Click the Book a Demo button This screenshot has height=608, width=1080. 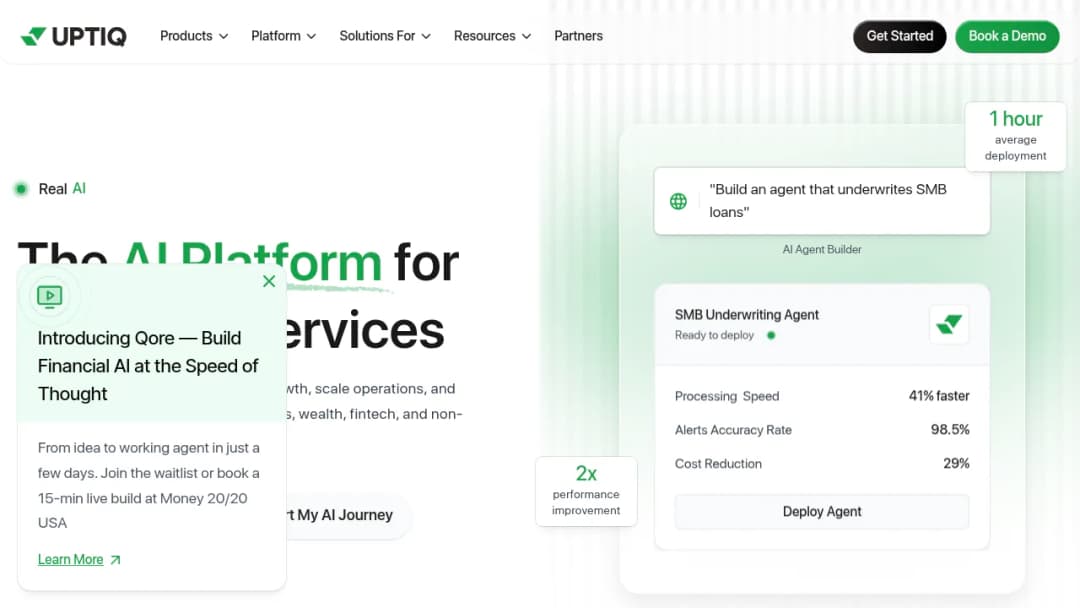pos(1007,36)
